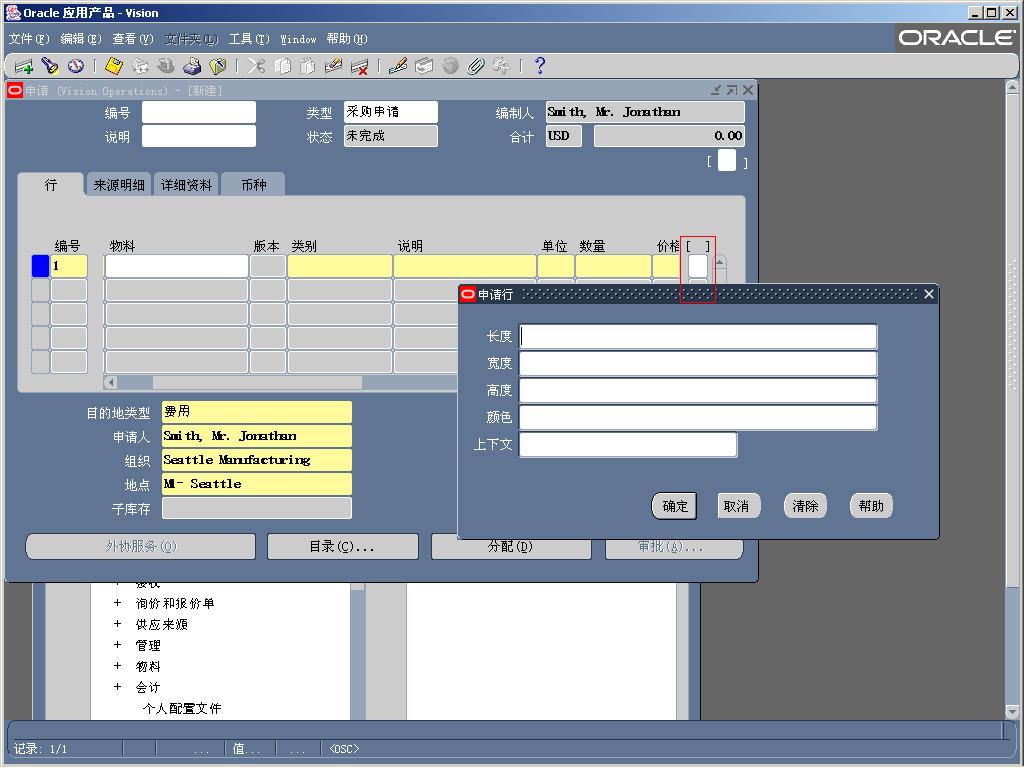
Task: Click the Paste icon in toolbar
Action: [308, 66]
